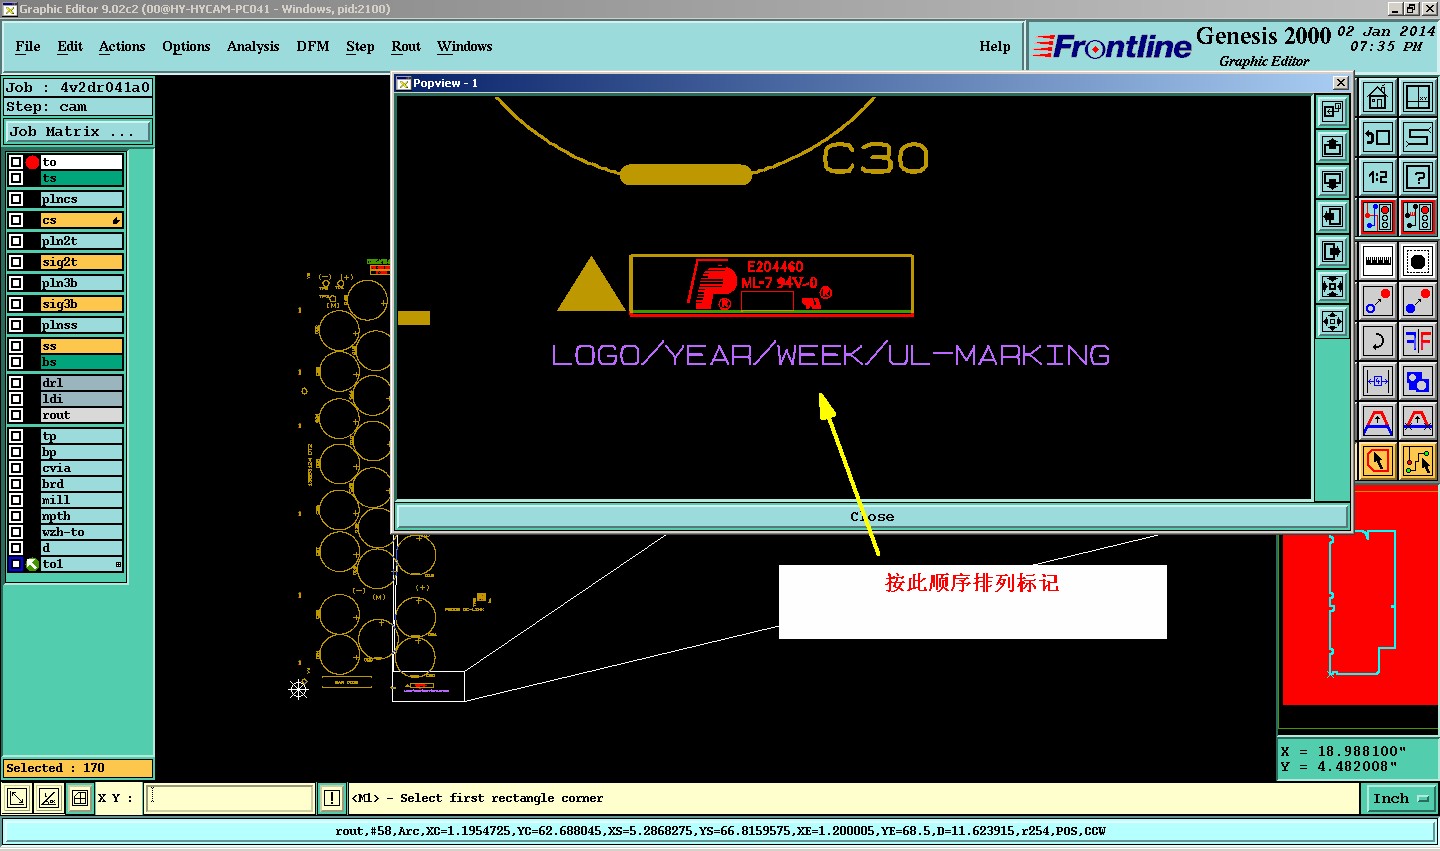Select the wzh-to layer name
This screenshot has width=1440, height=851.
coord(82,532)
